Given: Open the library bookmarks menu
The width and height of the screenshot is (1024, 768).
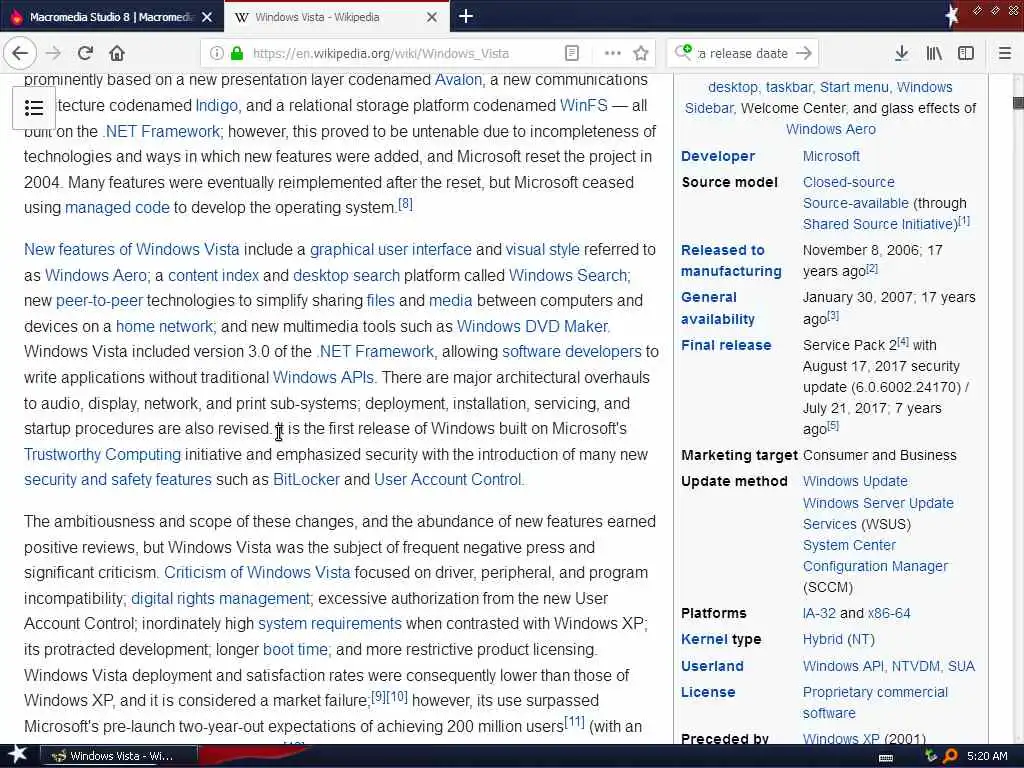Looking at the screenshot, I should [934, 54].
